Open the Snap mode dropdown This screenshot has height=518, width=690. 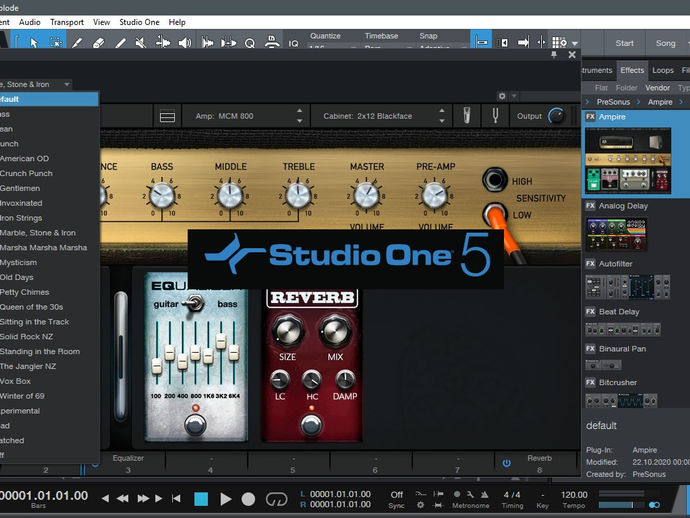click(443, 47)
